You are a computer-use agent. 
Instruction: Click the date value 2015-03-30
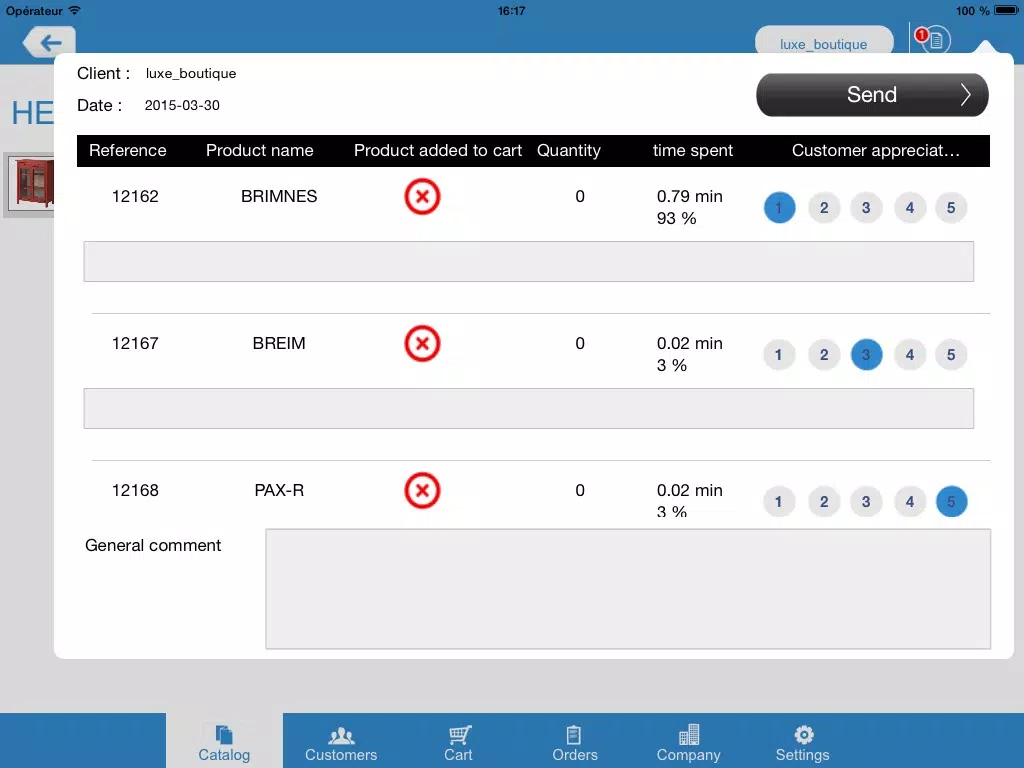[x=182, y=105]
